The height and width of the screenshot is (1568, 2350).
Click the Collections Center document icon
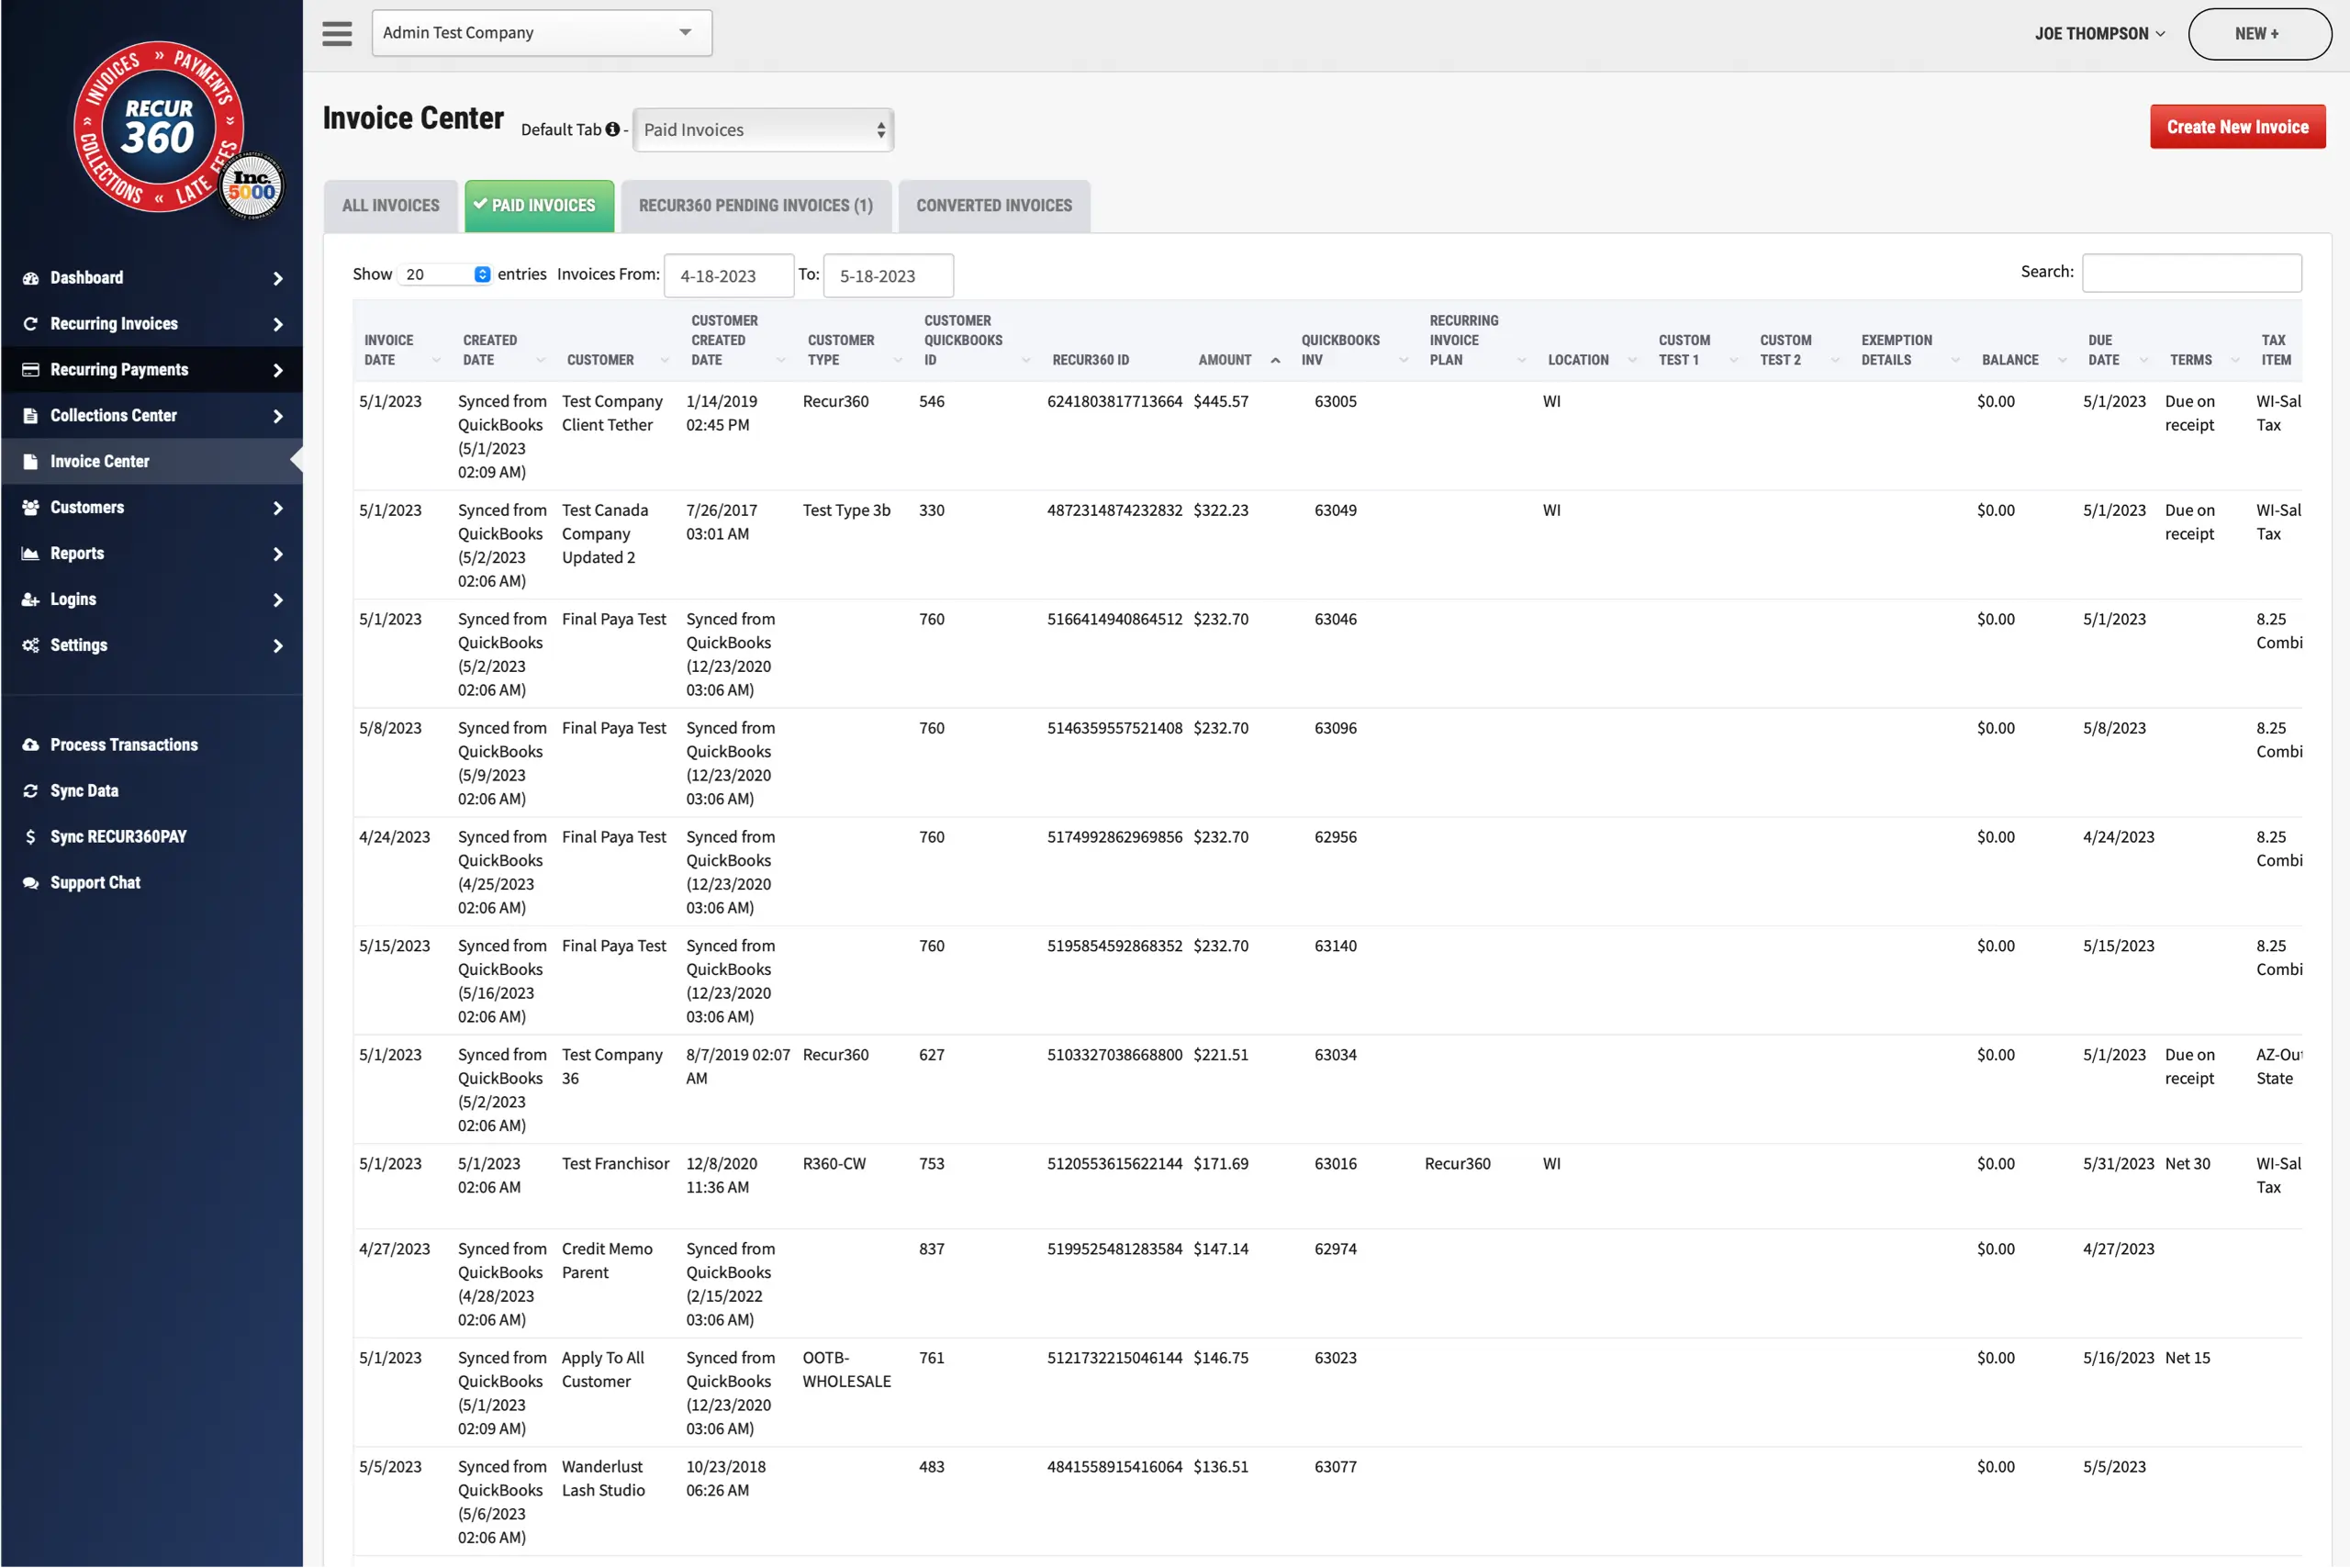click(x=31, y=416)
